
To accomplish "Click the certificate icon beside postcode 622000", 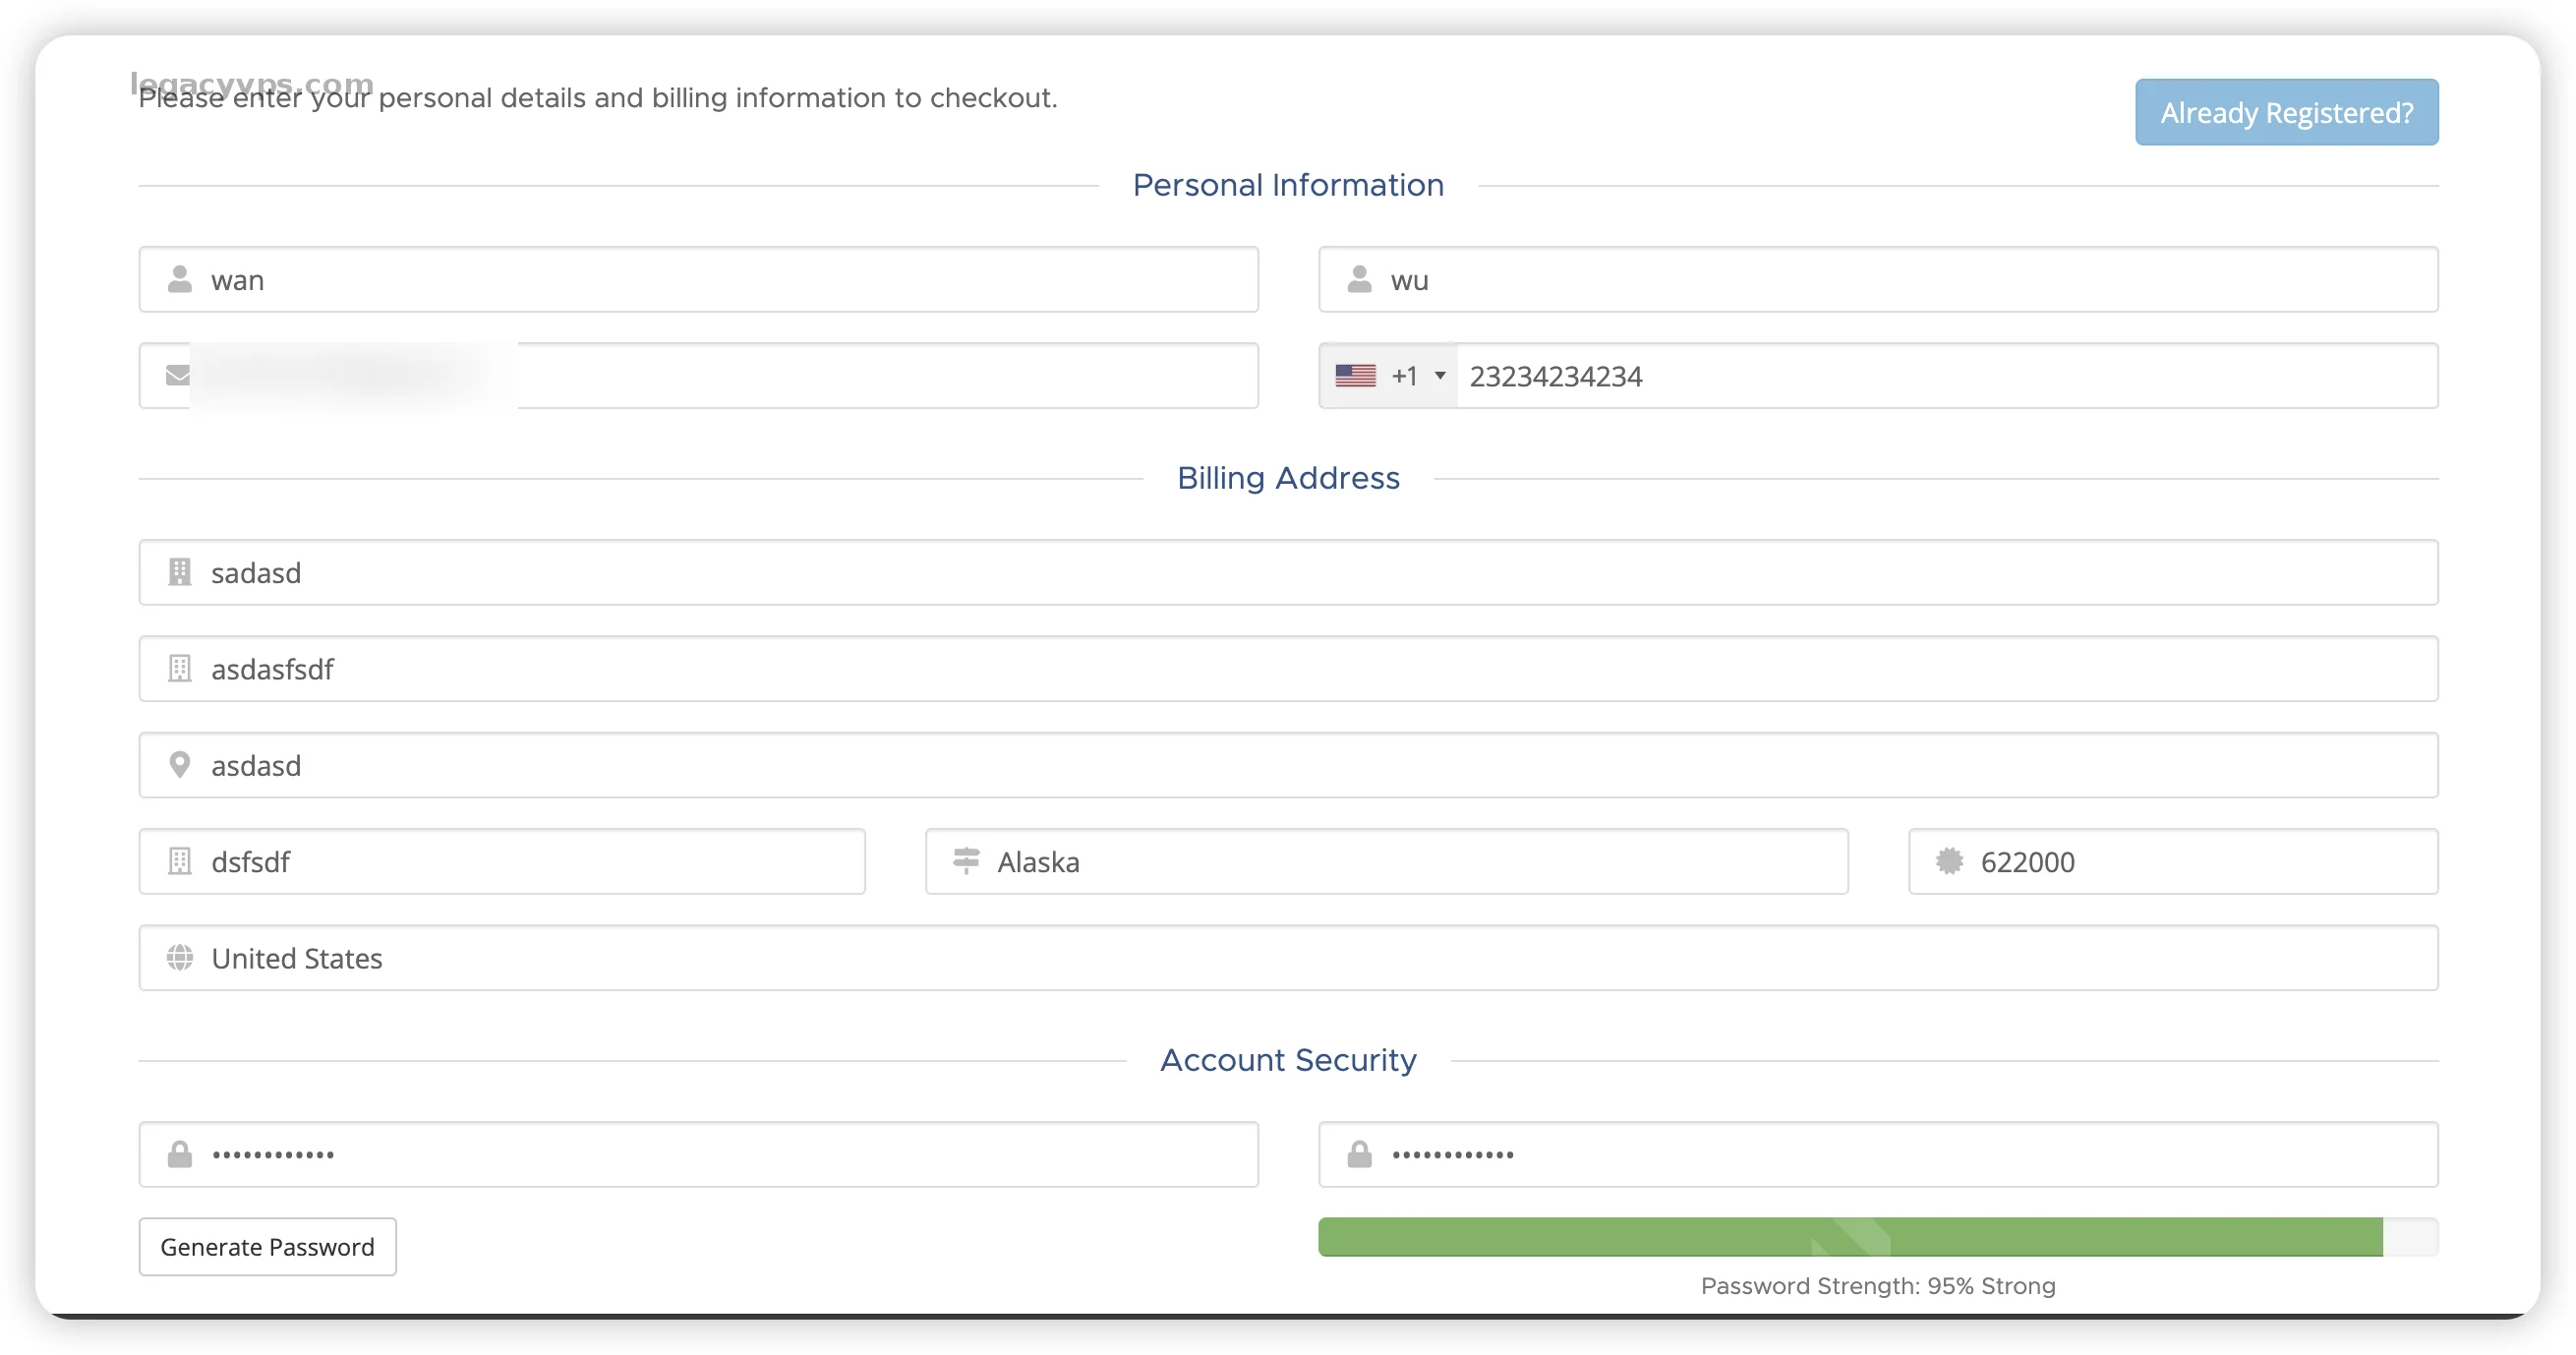I will pyautogui.click(x=1949, y=861).
